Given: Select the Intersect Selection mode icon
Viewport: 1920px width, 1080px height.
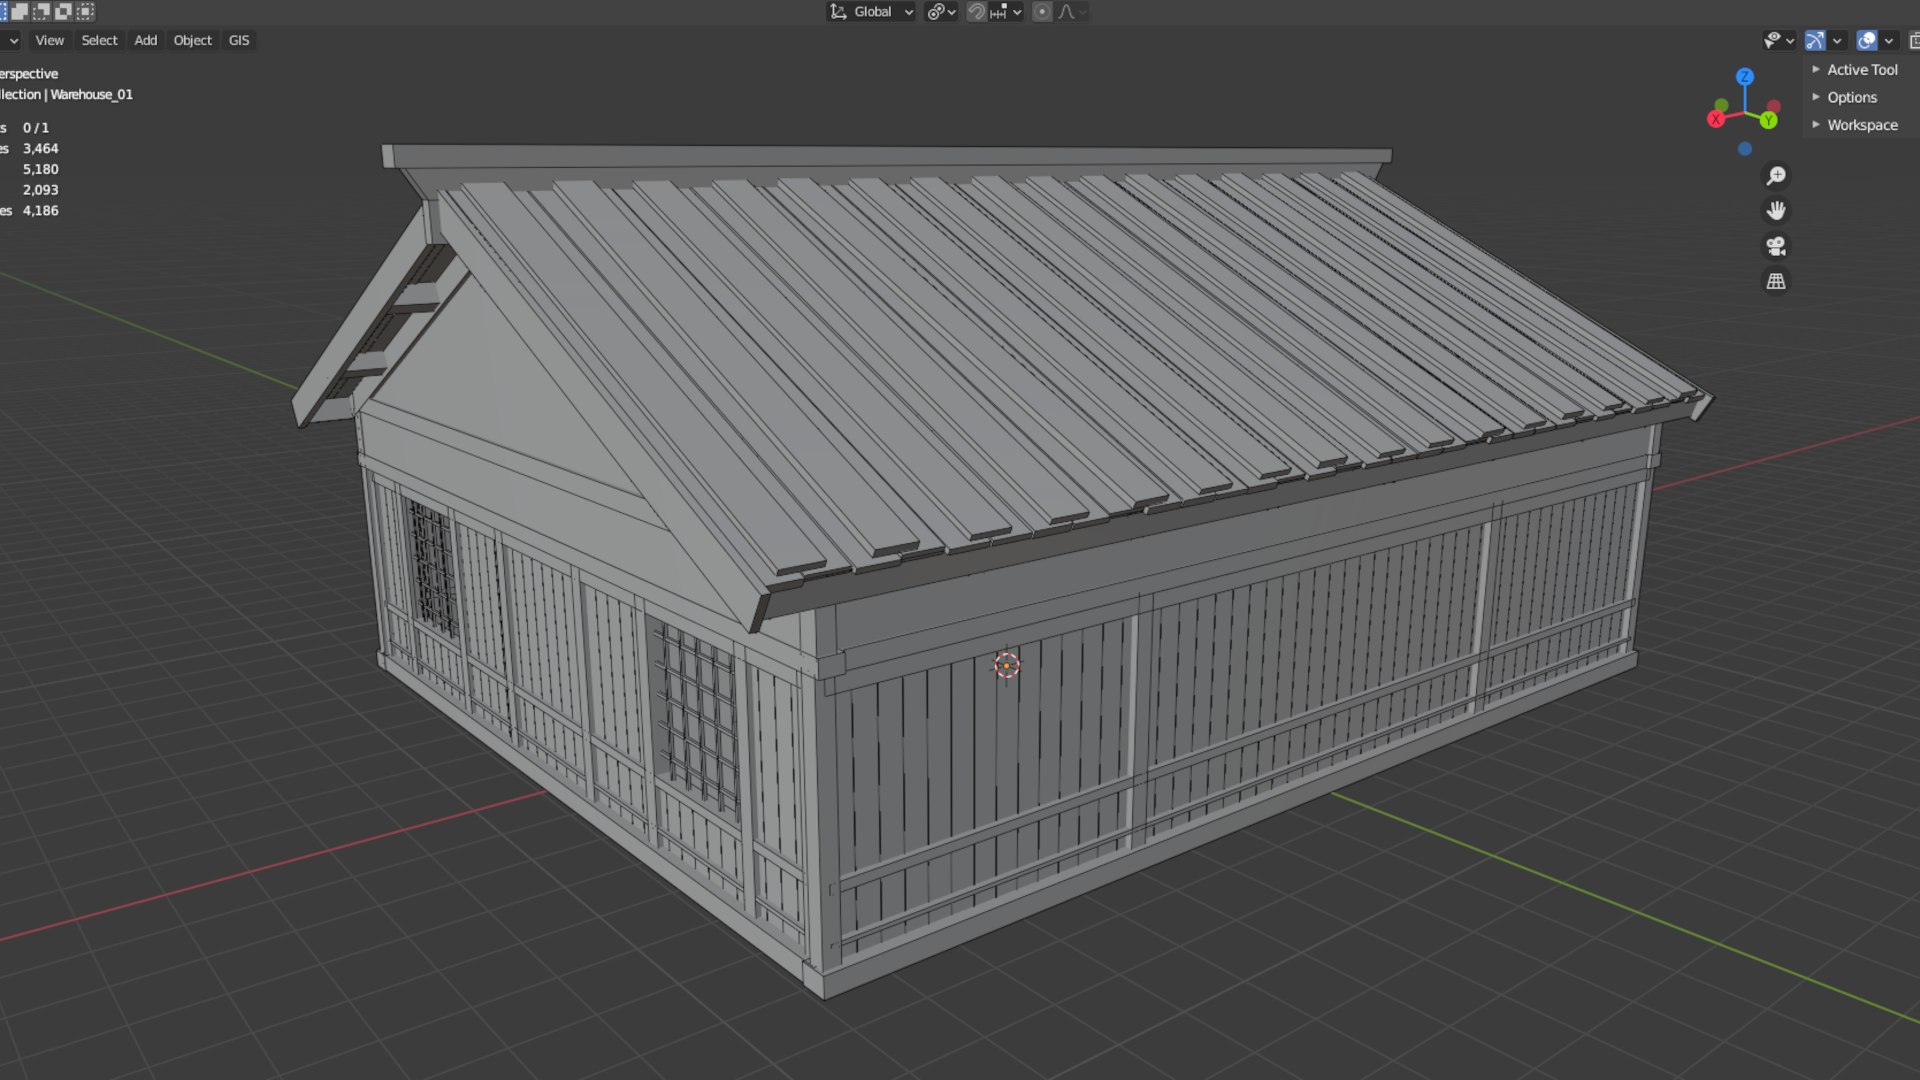Looking at the screenshot, I should click(85, 12).
